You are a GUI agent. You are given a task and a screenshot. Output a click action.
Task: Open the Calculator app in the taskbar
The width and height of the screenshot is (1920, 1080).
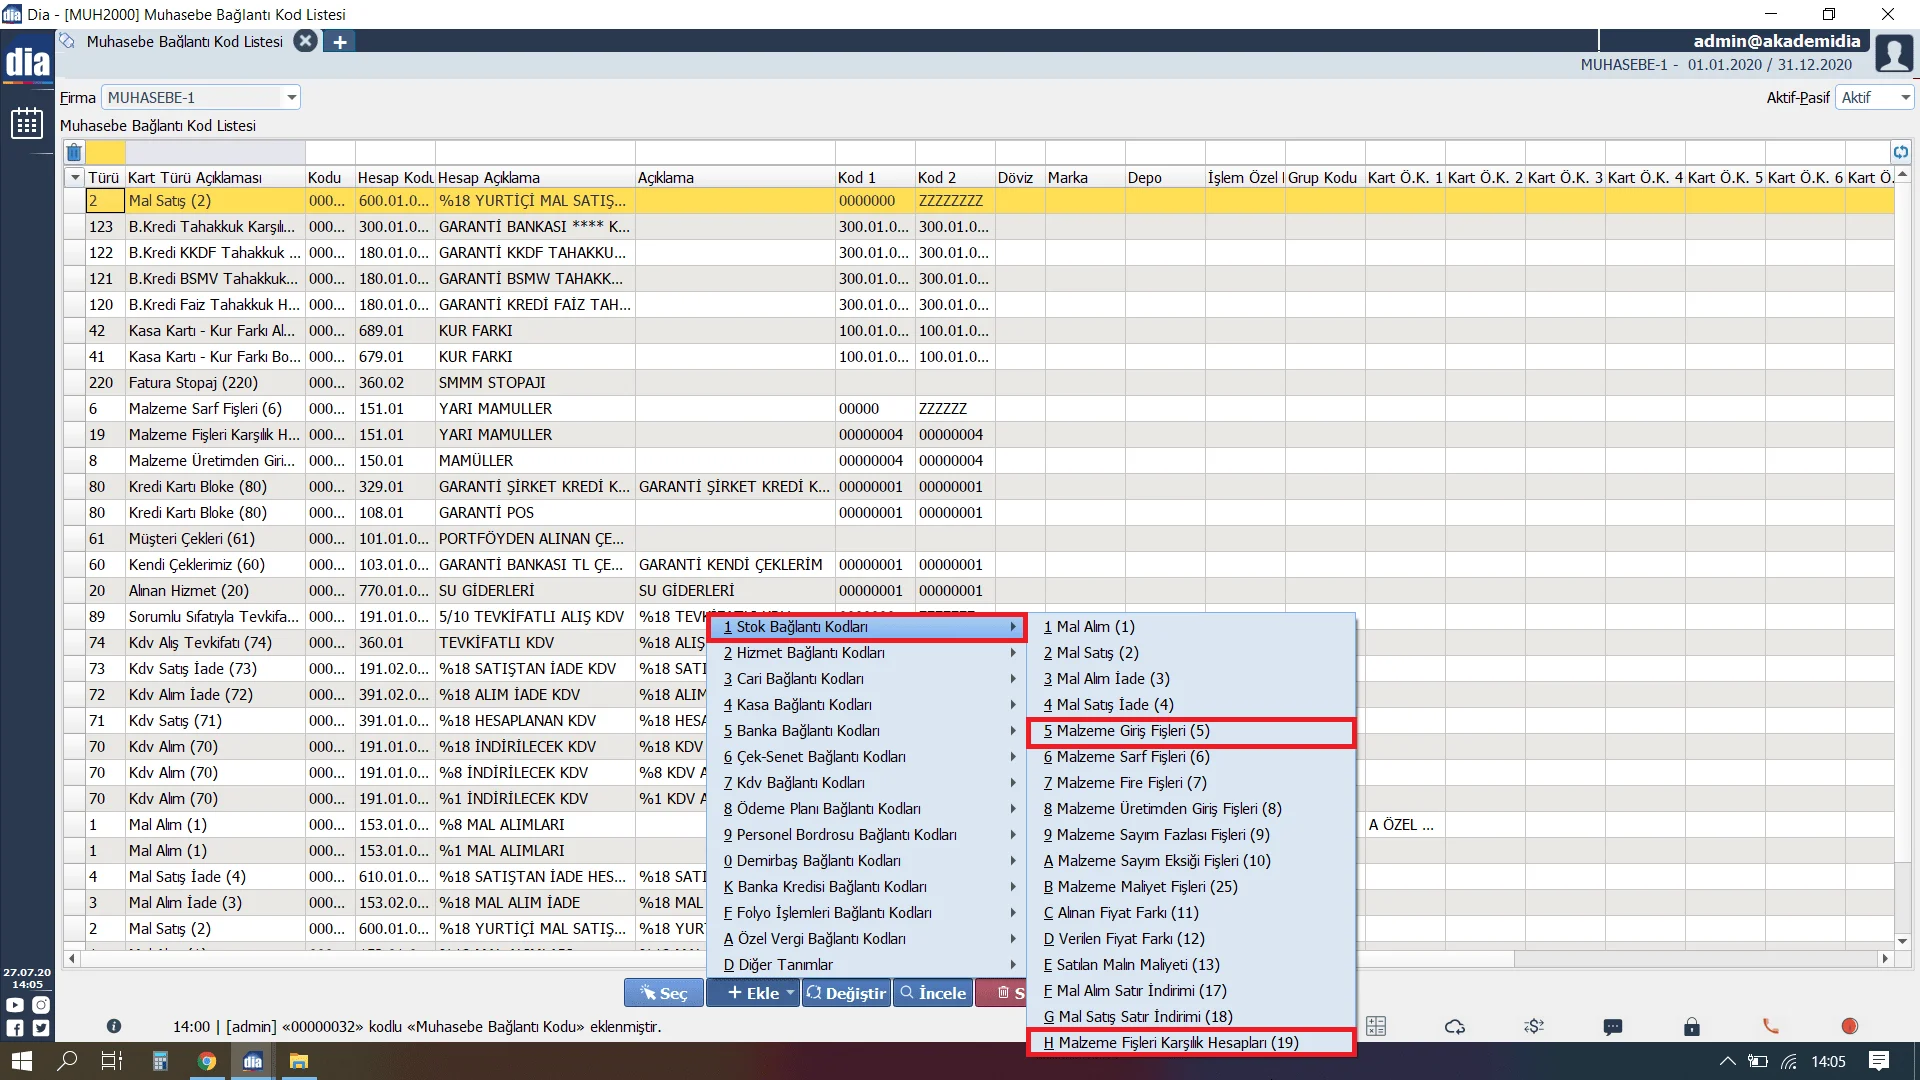tap(160, 1061)
